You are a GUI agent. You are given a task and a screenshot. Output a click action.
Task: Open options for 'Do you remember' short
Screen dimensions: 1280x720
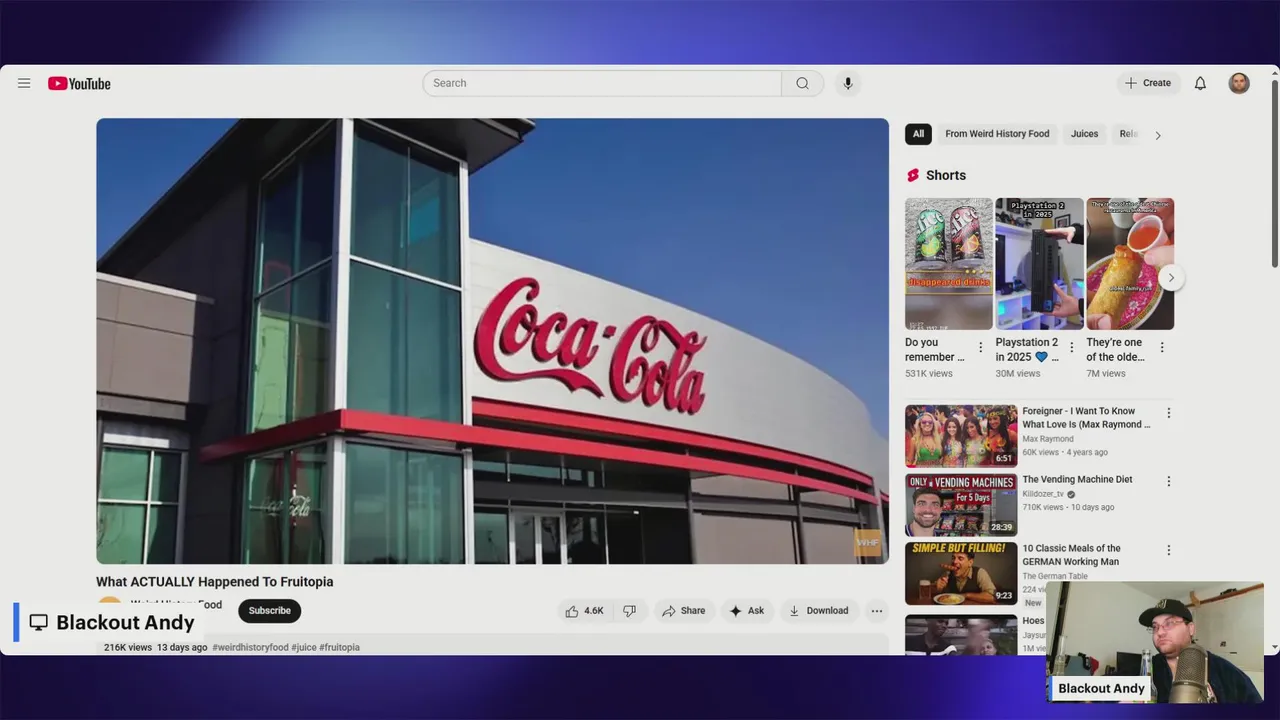click(x=980, y=348)
